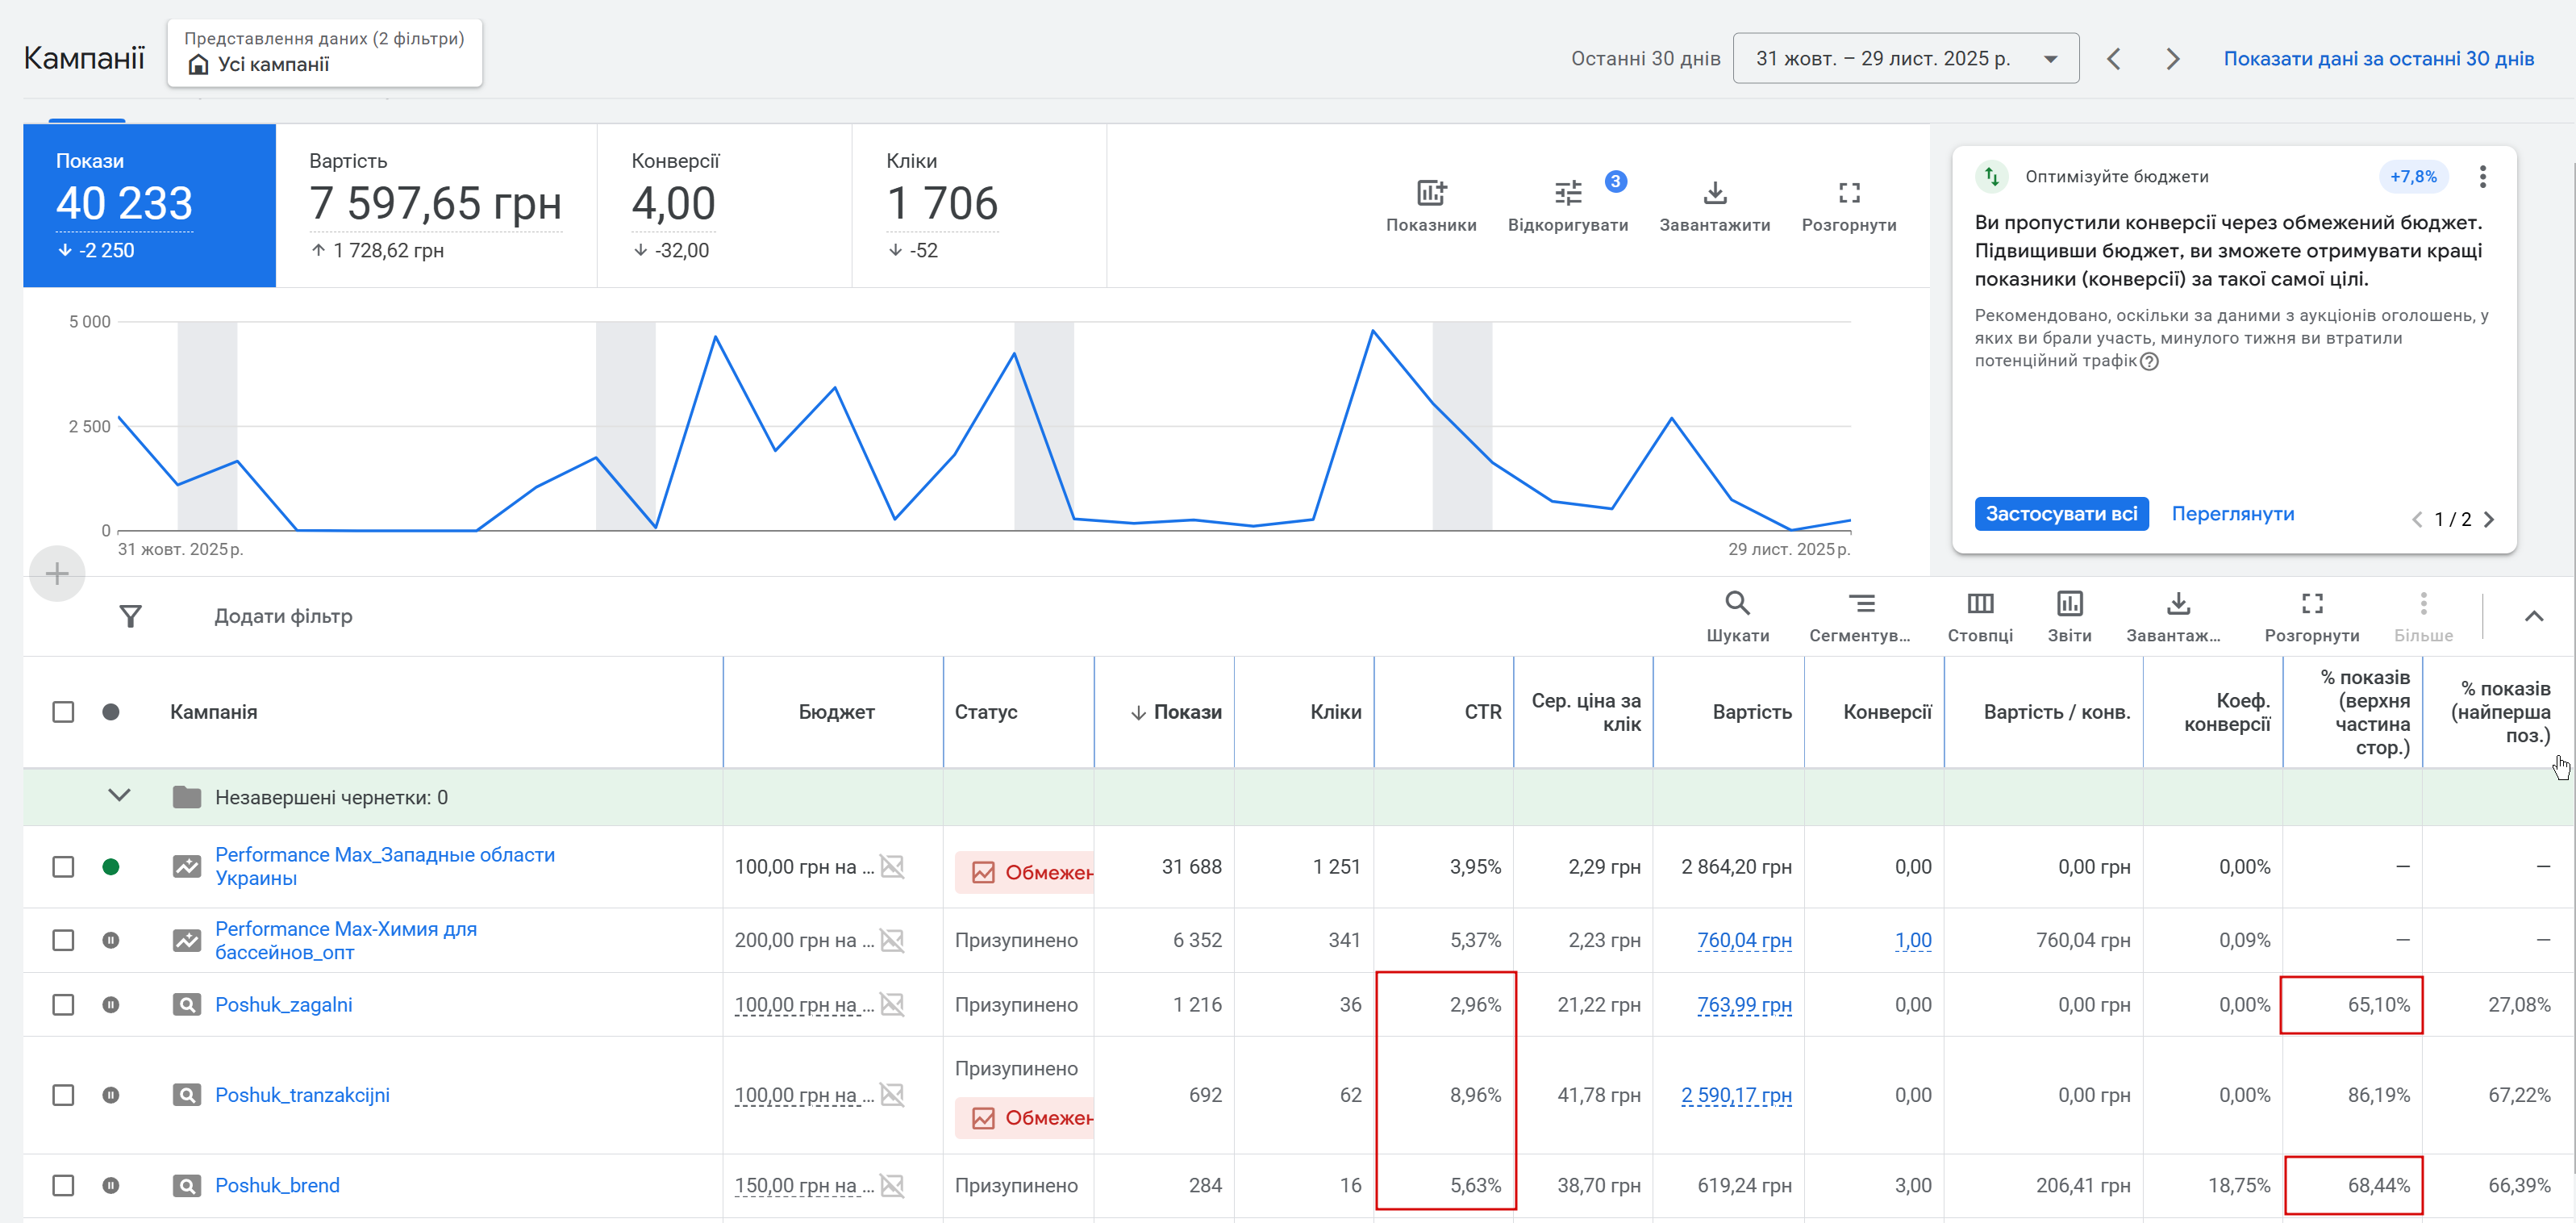Click the round plus add button
This screenshot has height=1223, width=2576.
click(x=57, y=574)
